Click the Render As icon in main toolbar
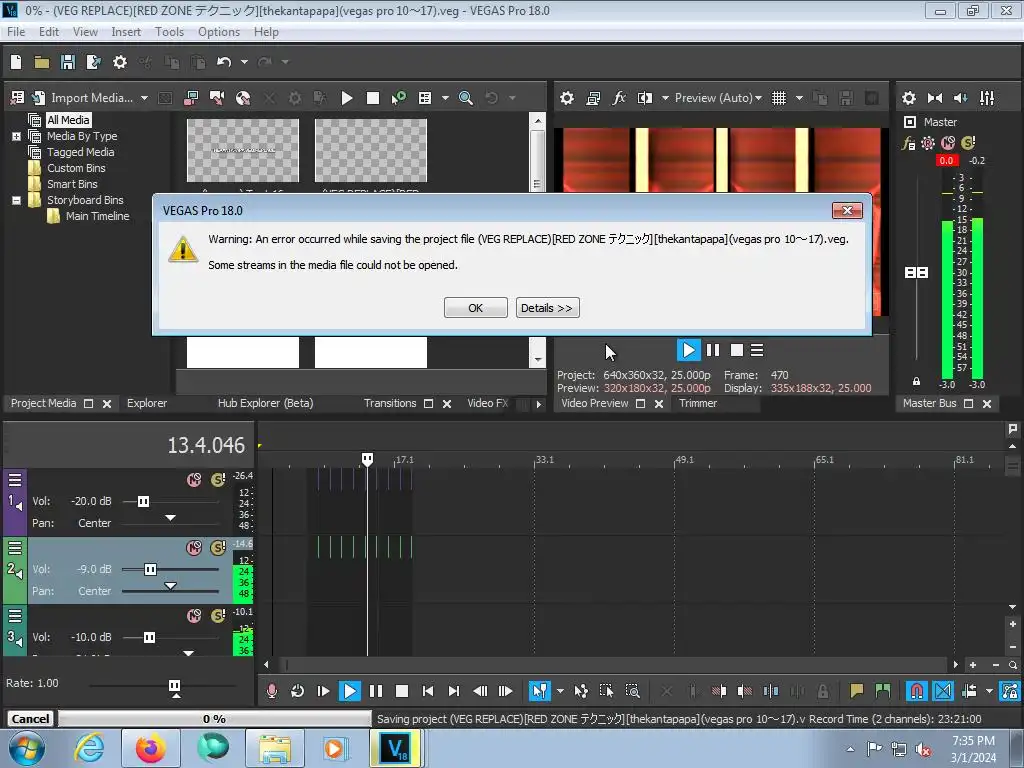 (x=93, y=62)
